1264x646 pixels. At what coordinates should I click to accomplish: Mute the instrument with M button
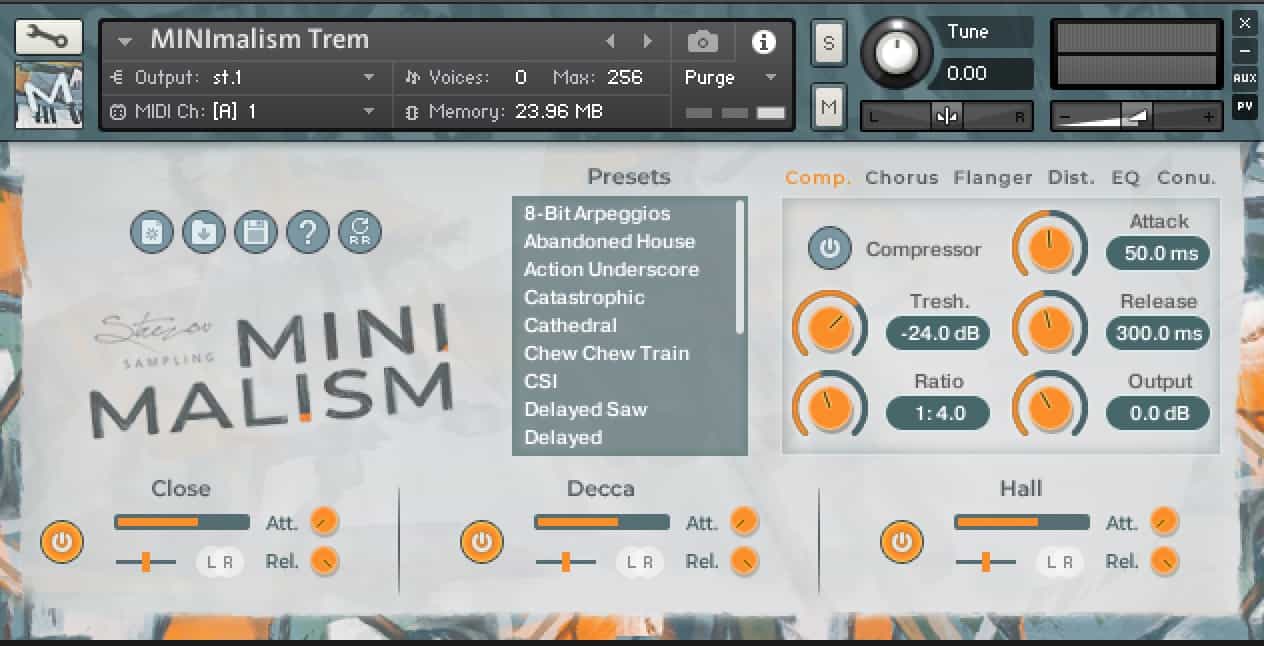tap(829, 106)
